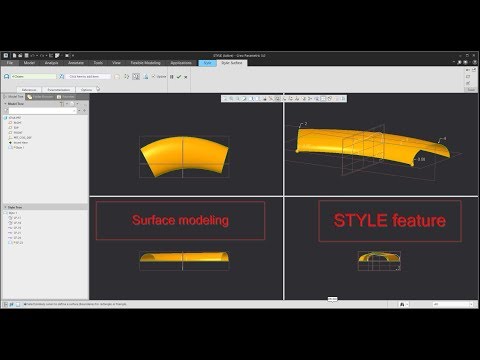Select the Insert Here marker in model tree
Screen dimensions: 480x360
point(19,142)
